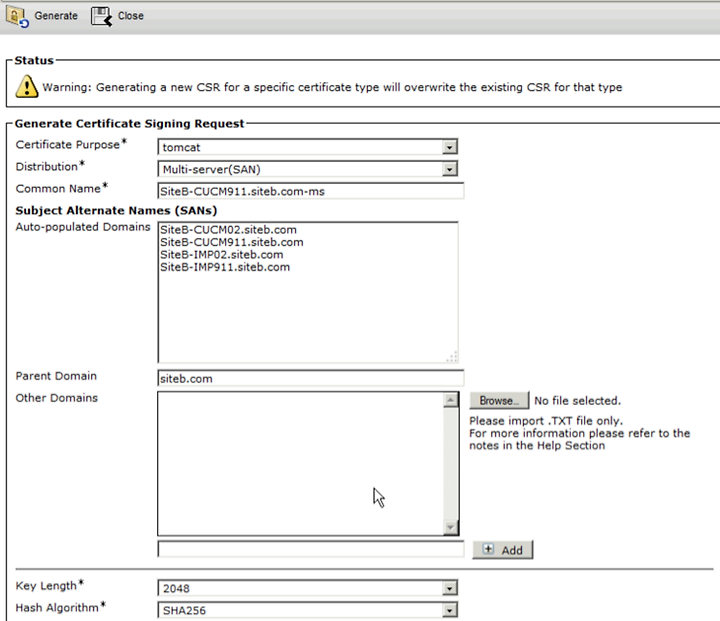
Task: Click the Other Domains scroll up arrow
Action: coord(451,400)
